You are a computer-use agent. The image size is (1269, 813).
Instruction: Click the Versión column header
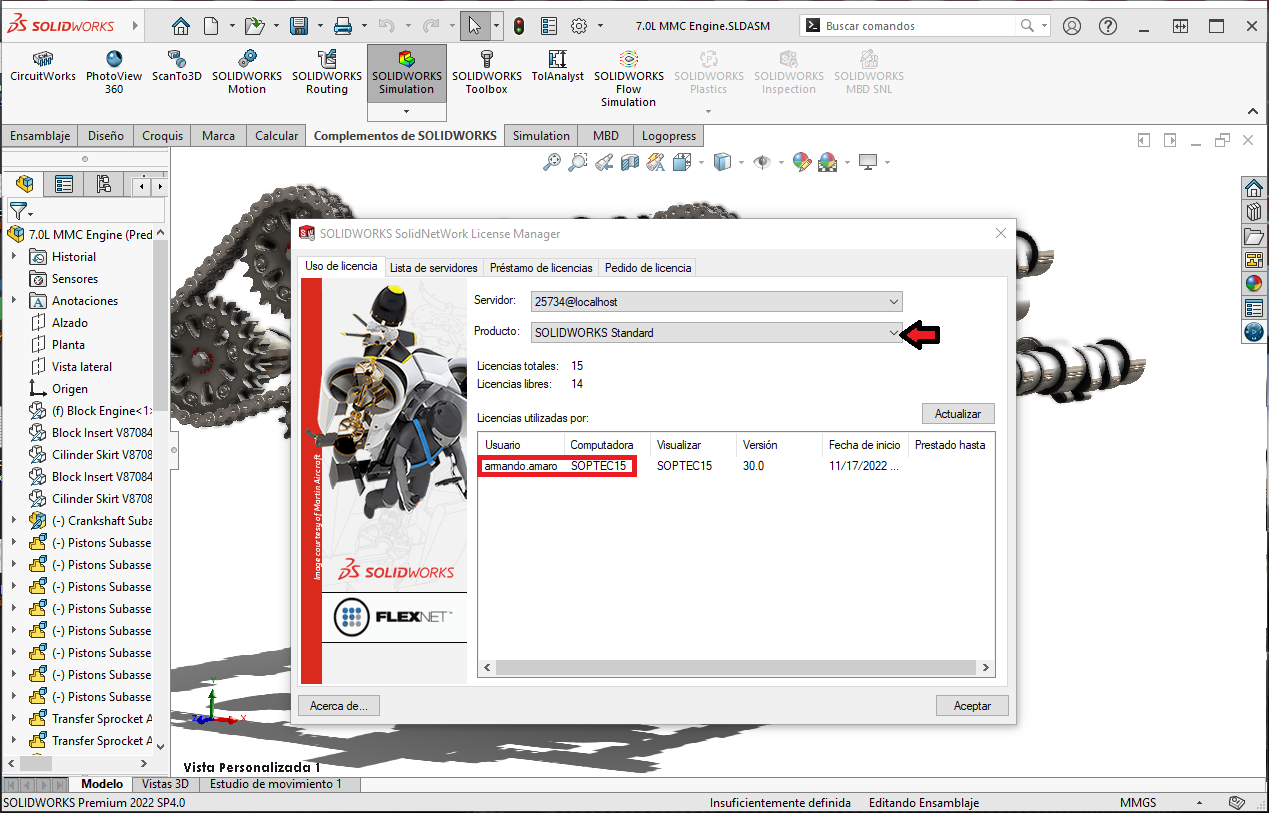(x=778, y=445)
